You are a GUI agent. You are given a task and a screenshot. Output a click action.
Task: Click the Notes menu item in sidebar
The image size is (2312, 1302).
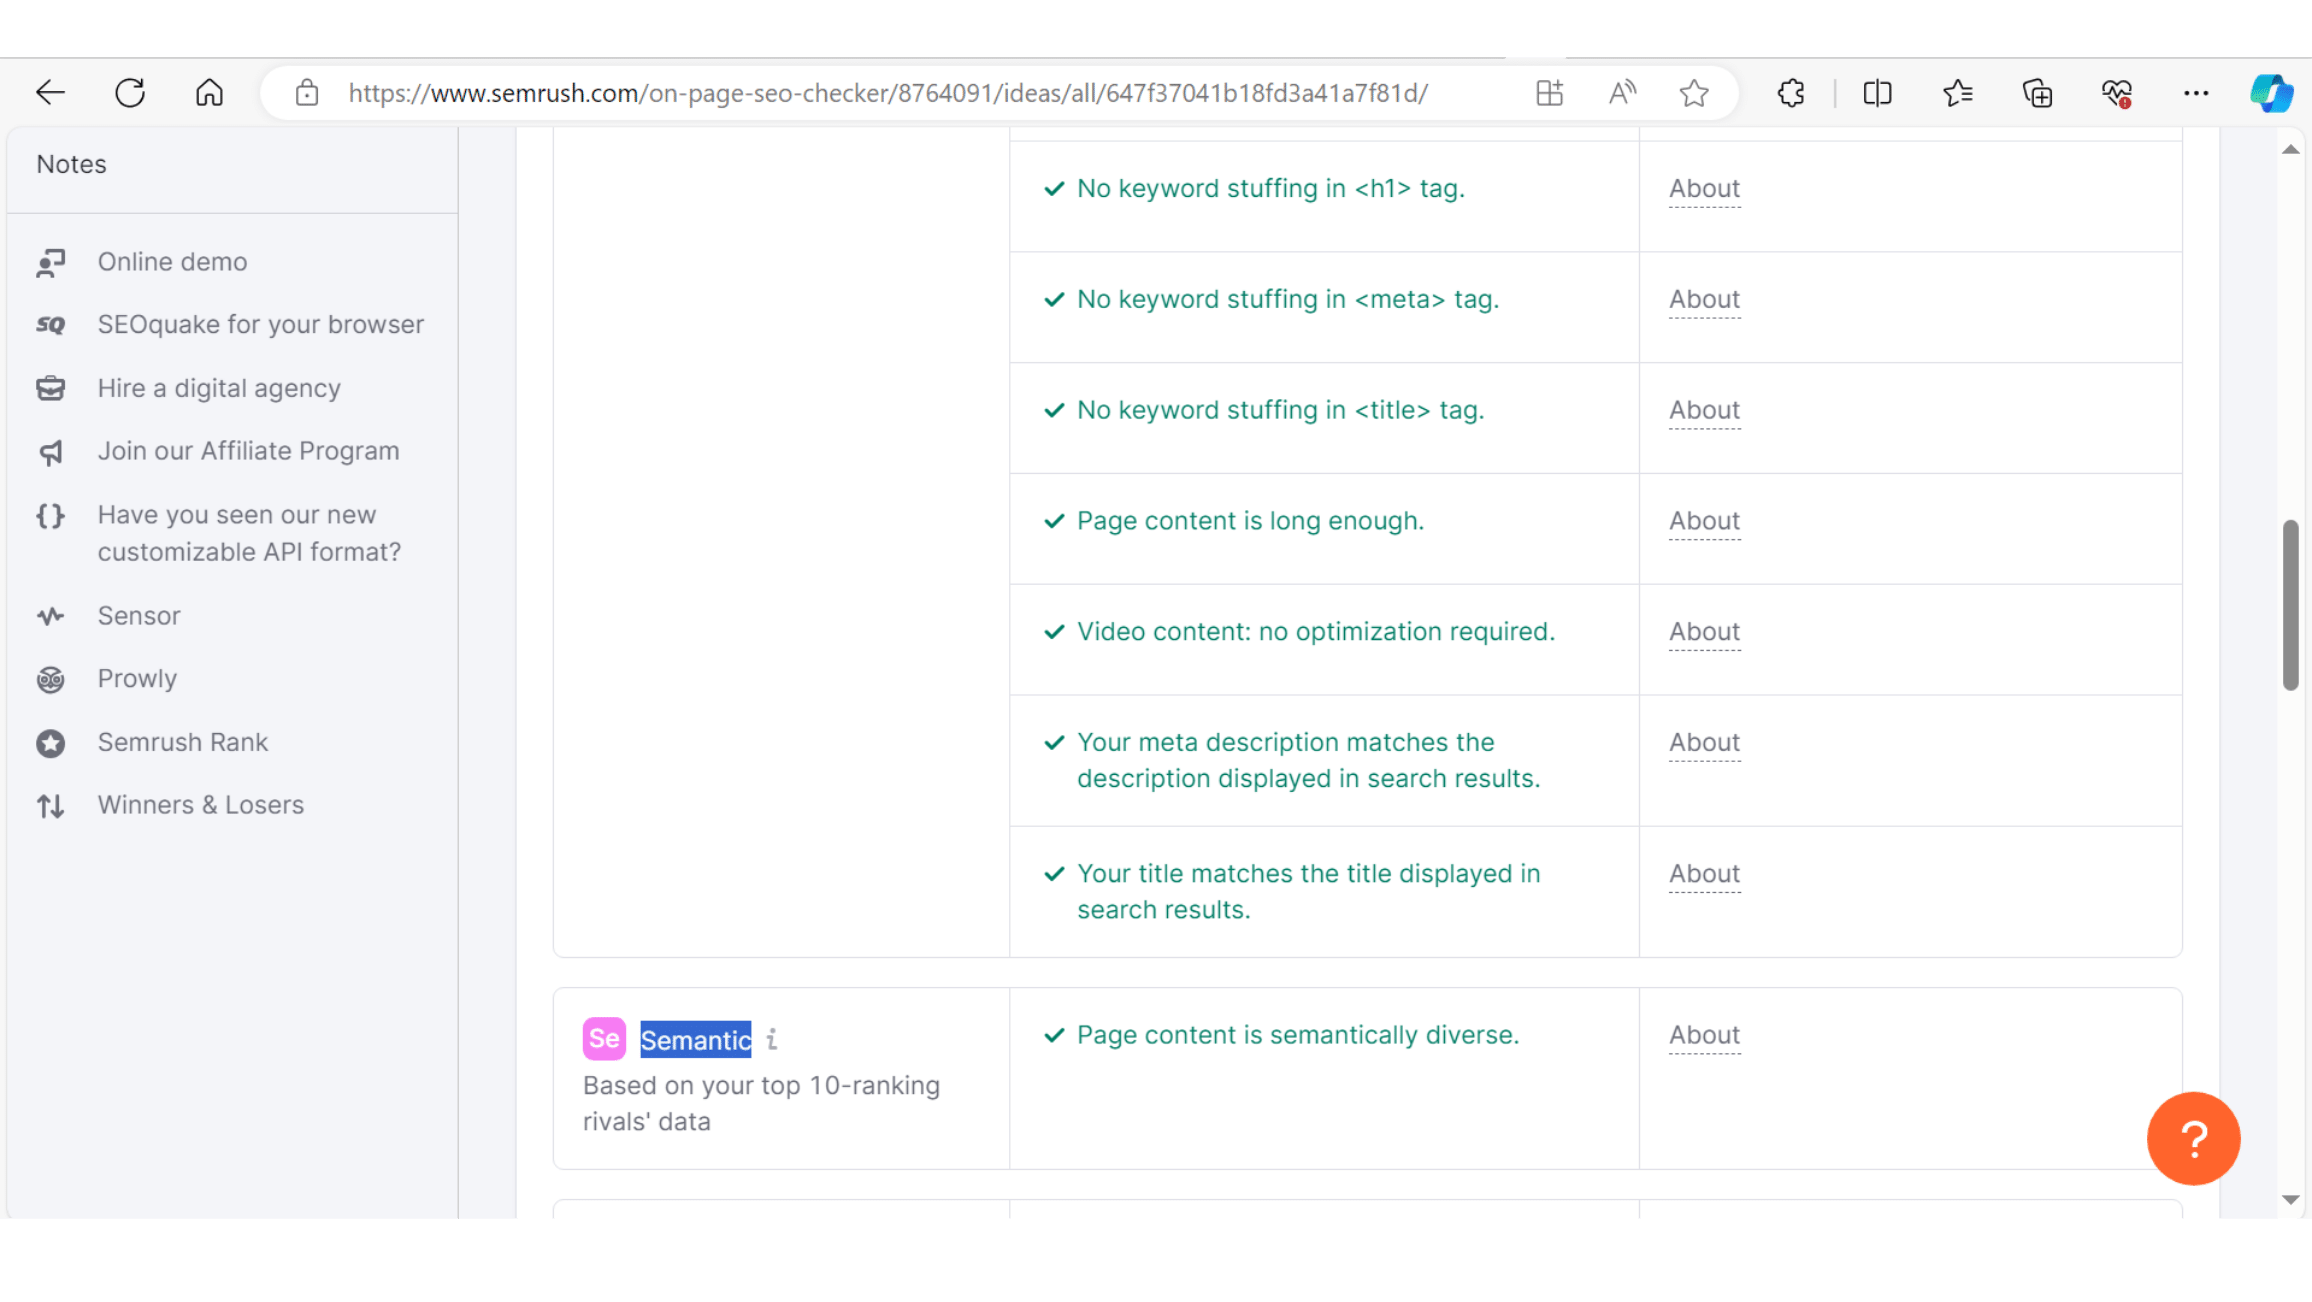68,164
